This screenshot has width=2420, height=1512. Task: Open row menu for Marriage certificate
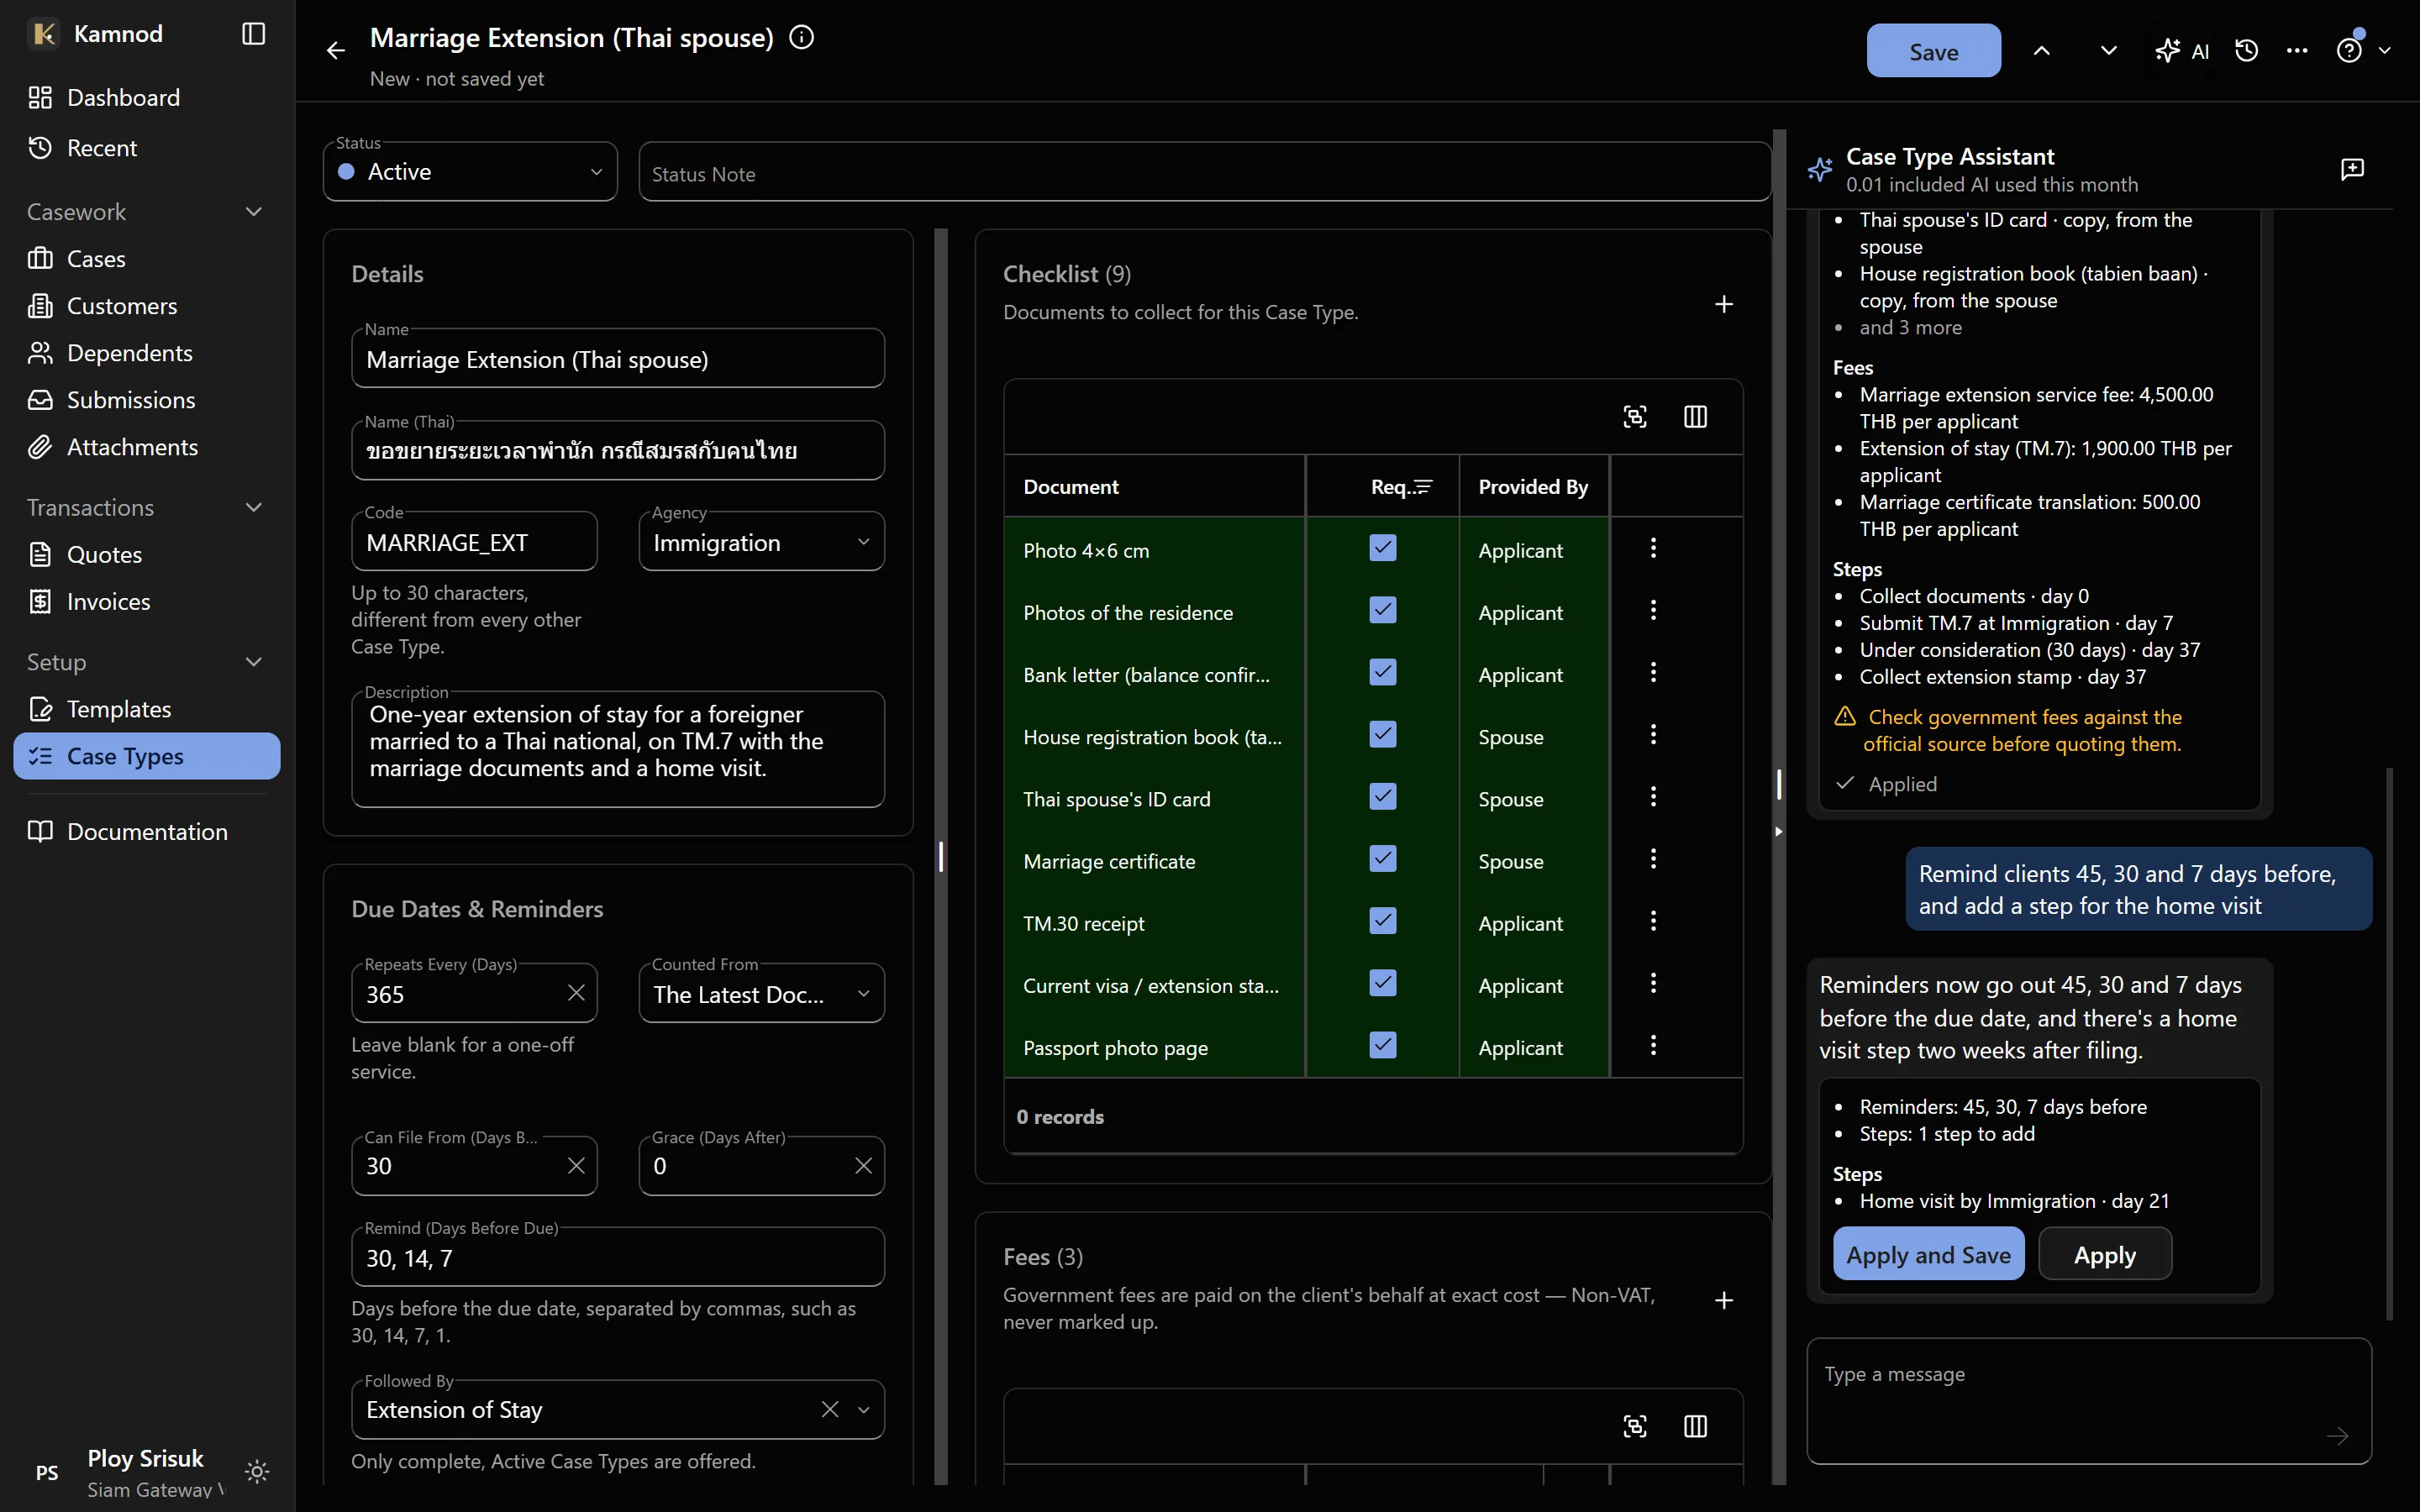pyautogui.click(x=1653, y=859)
